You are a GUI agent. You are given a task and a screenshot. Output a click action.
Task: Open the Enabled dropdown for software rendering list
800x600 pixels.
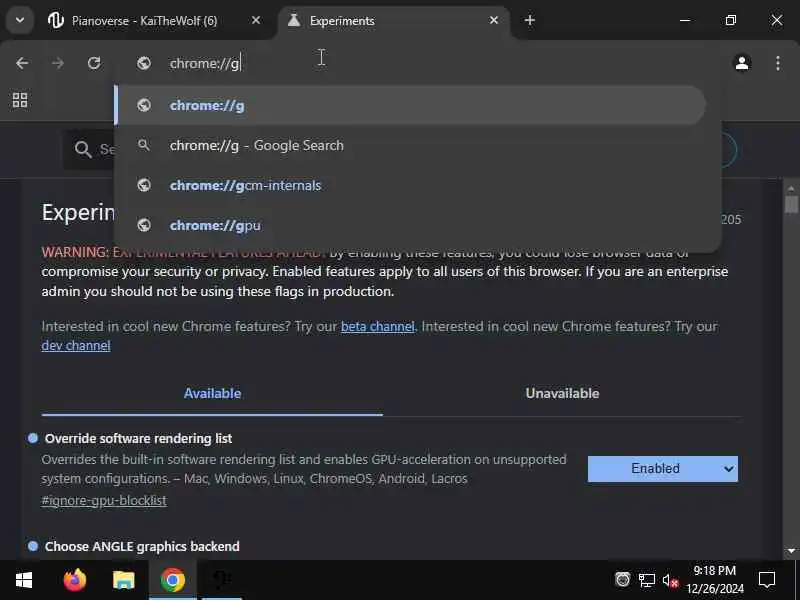(x=663, y=469)
